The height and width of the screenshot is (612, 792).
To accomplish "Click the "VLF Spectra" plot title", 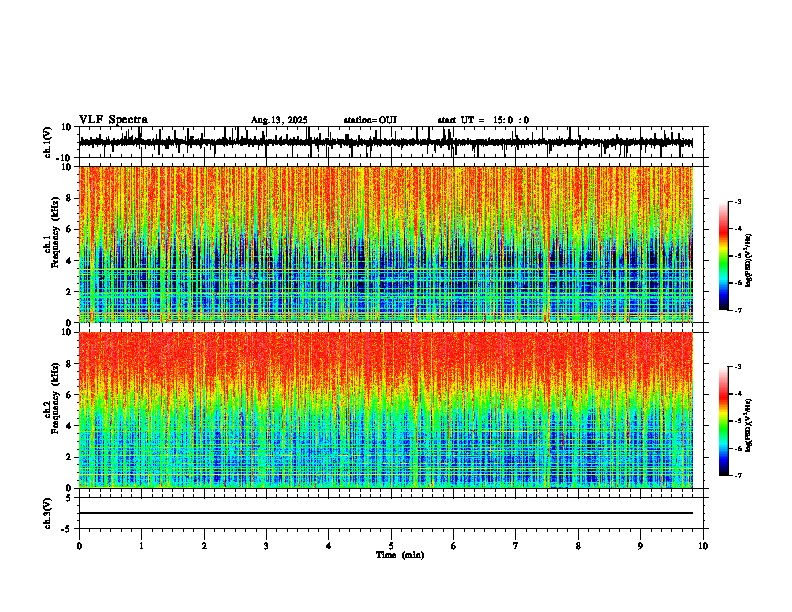I will coord(113,120).
